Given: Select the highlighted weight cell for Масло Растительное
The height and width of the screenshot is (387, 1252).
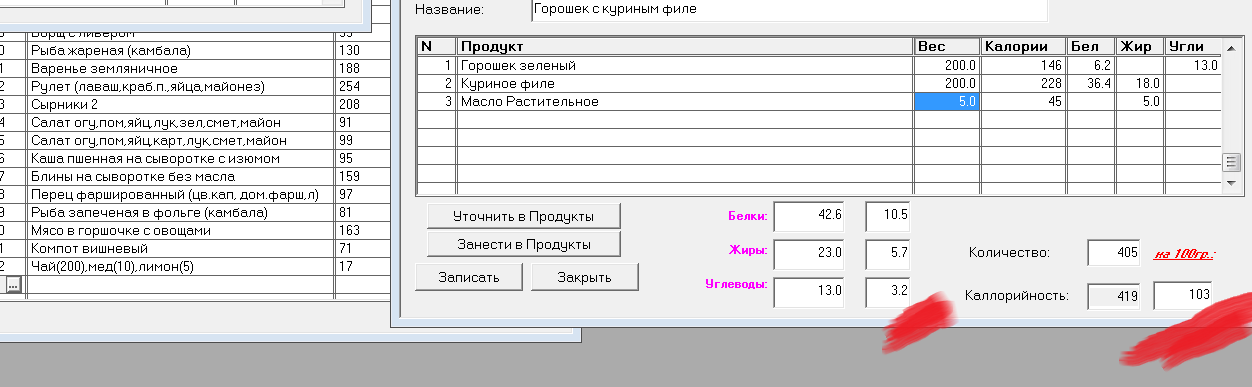Looking at the screenshot, I should click(x=947, y=101).
